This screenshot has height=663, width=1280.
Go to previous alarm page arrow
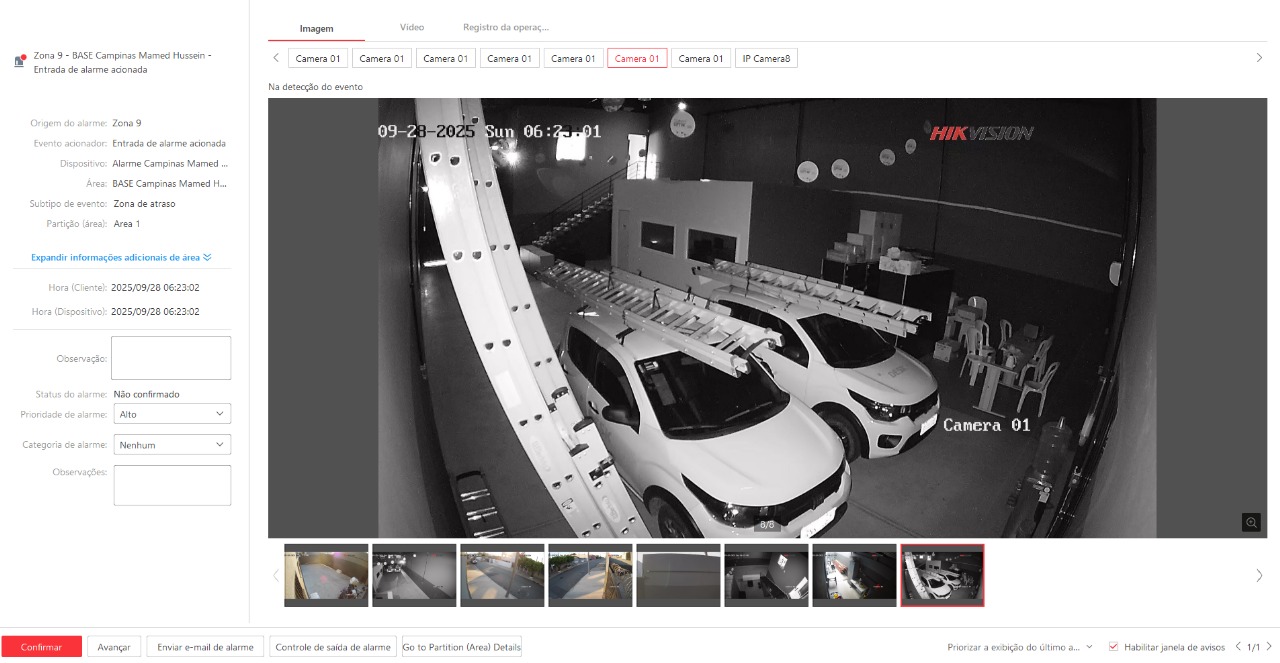coord(1238,647)
